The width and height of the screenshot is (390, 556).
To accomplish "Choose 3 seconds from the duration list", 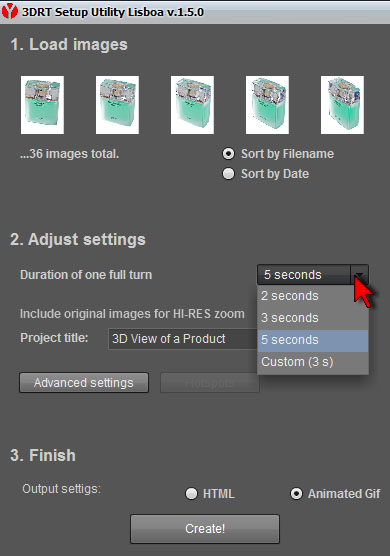I will [x=313, y=318].
